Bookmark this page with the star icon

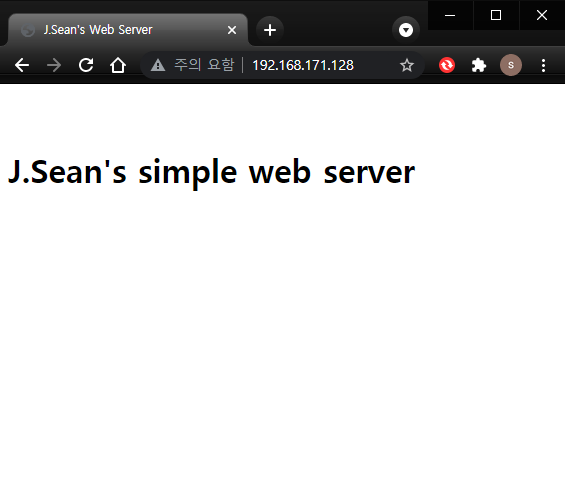tap(407, 65)
